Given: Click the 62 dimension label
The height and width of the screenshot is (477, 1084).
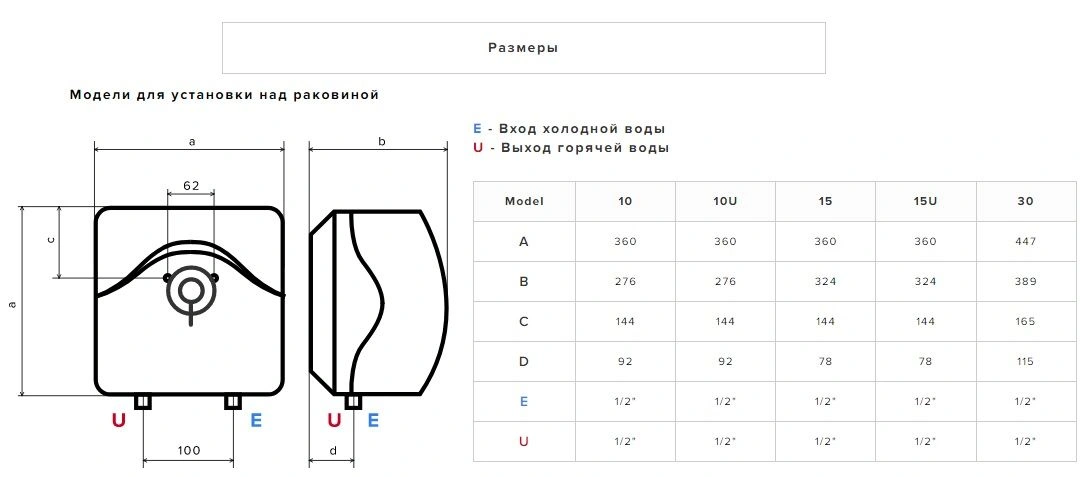Looking at the screenshot, I should pos(191,185).
